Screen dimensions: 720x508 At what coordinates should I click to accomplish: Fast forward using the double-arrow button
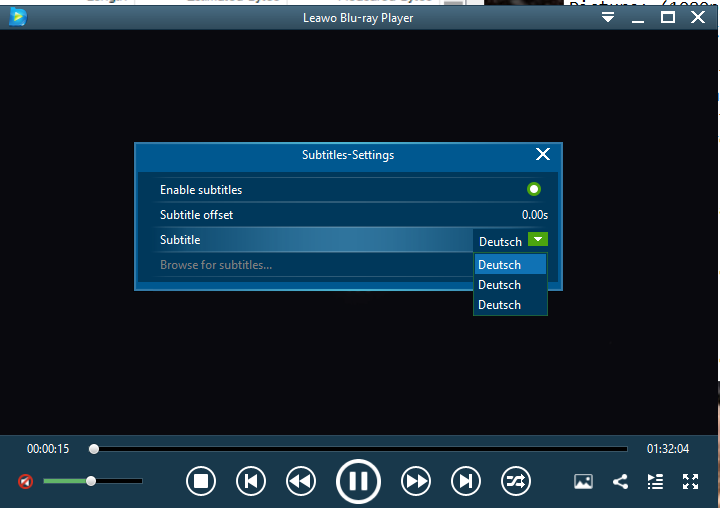416,481
